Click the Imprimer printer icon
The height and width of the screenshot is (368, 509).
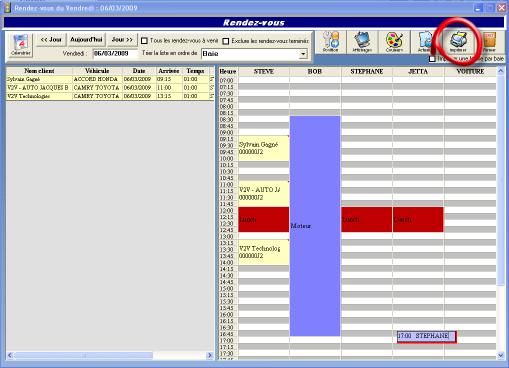click(458, 42)
